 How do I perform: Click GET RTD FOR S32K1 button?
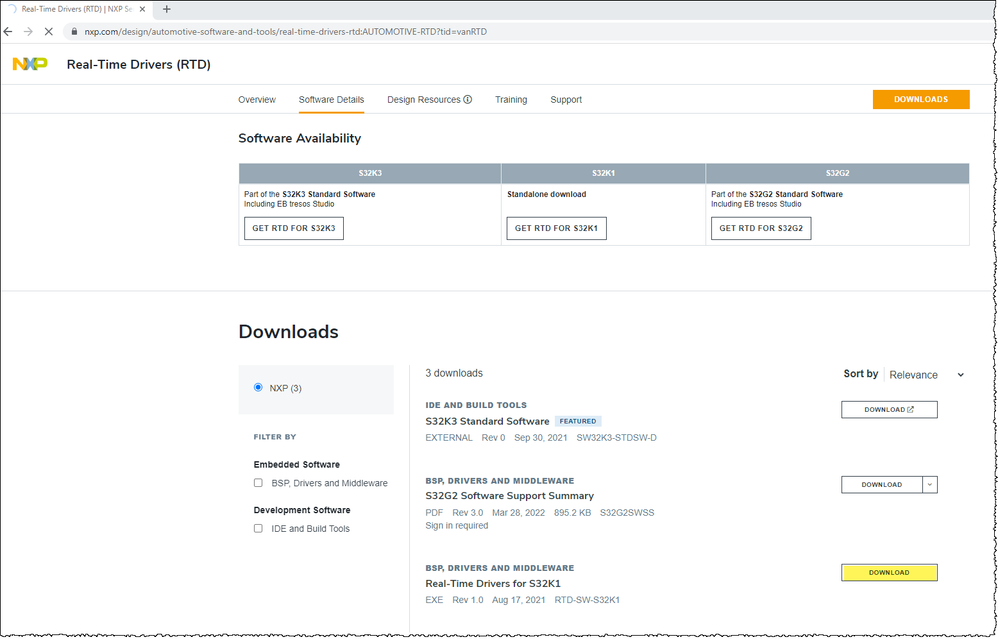click(x=556, y=228)
